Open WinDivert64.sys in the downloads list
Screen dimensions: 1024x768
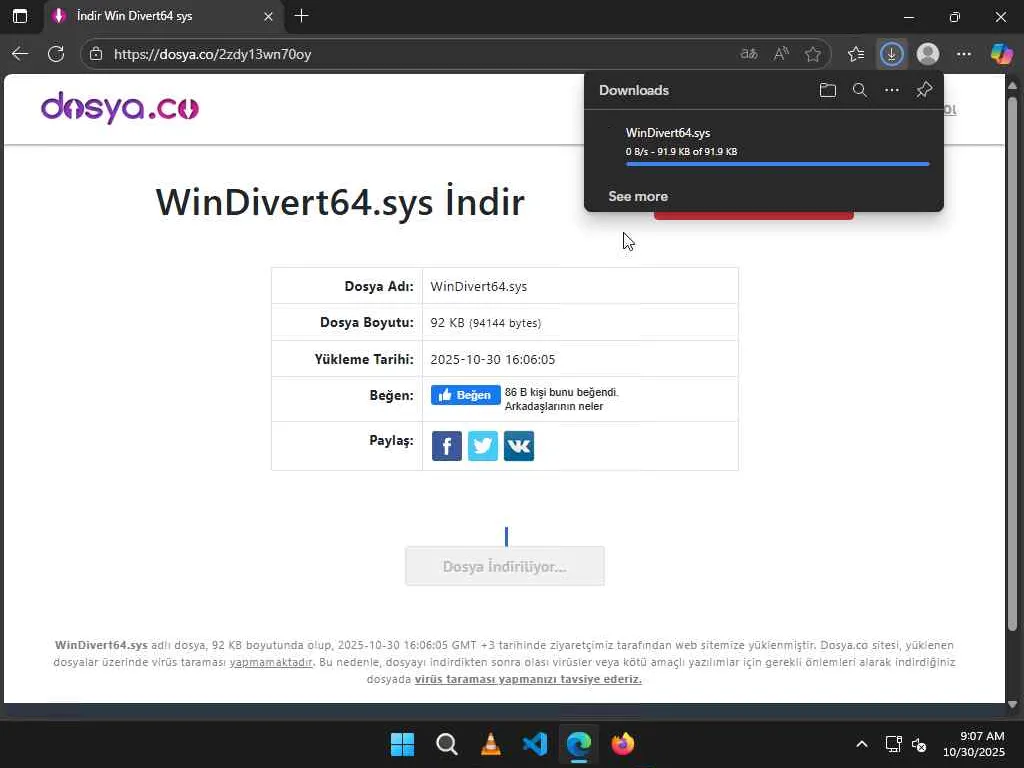[x=667, y=133]
